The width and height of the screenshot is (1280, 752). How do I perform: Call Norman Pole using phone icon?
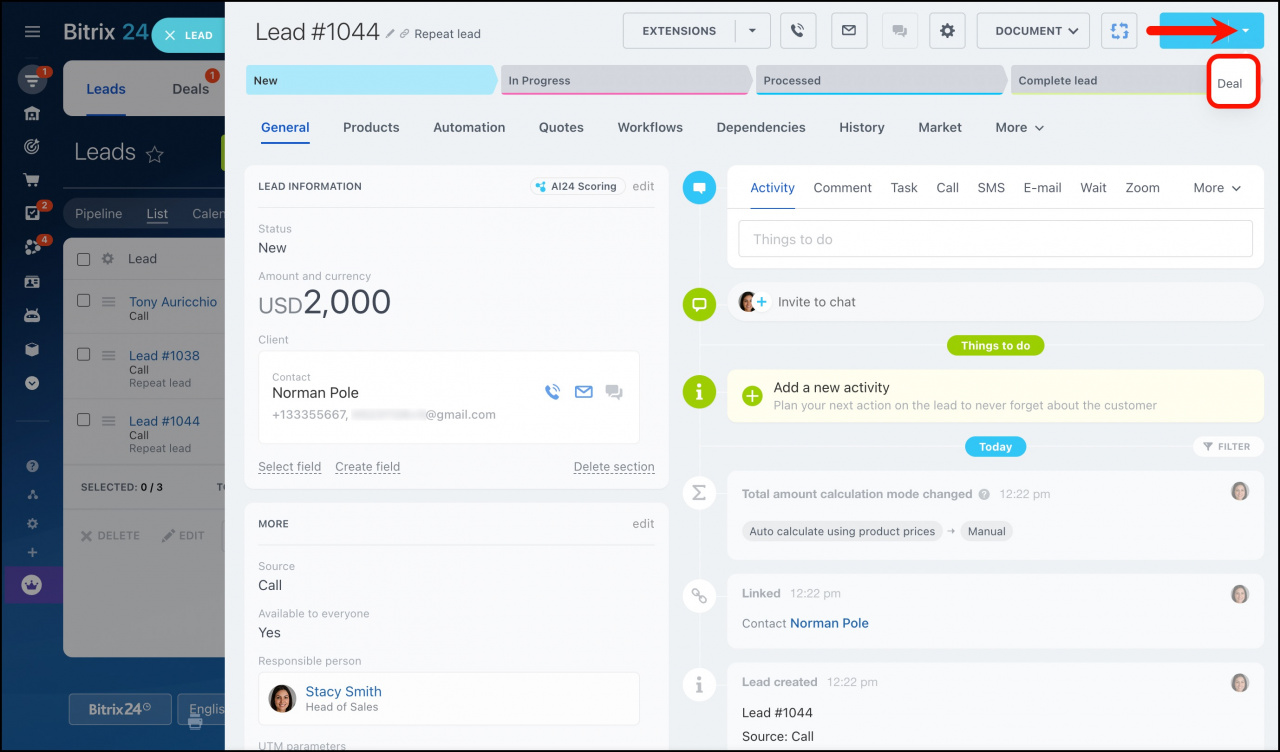(x=552, y=392)
